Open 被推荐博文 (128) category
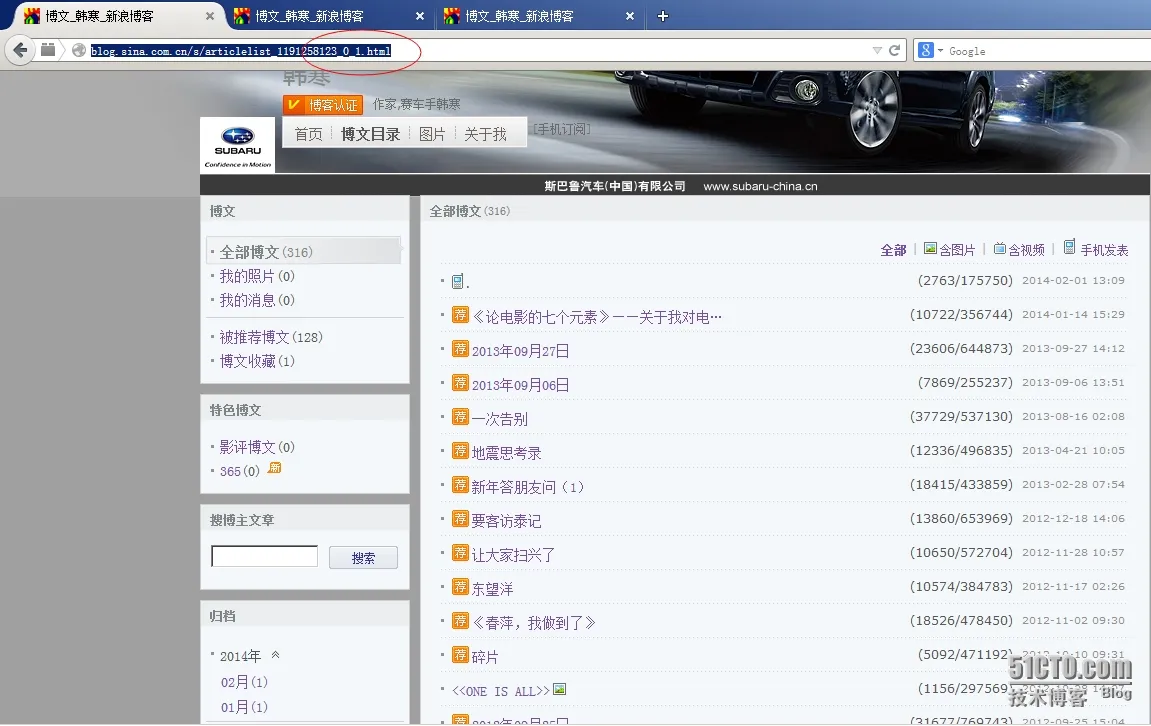The height and width of the screenshot is (726, 1151). [x=271, y=337]
